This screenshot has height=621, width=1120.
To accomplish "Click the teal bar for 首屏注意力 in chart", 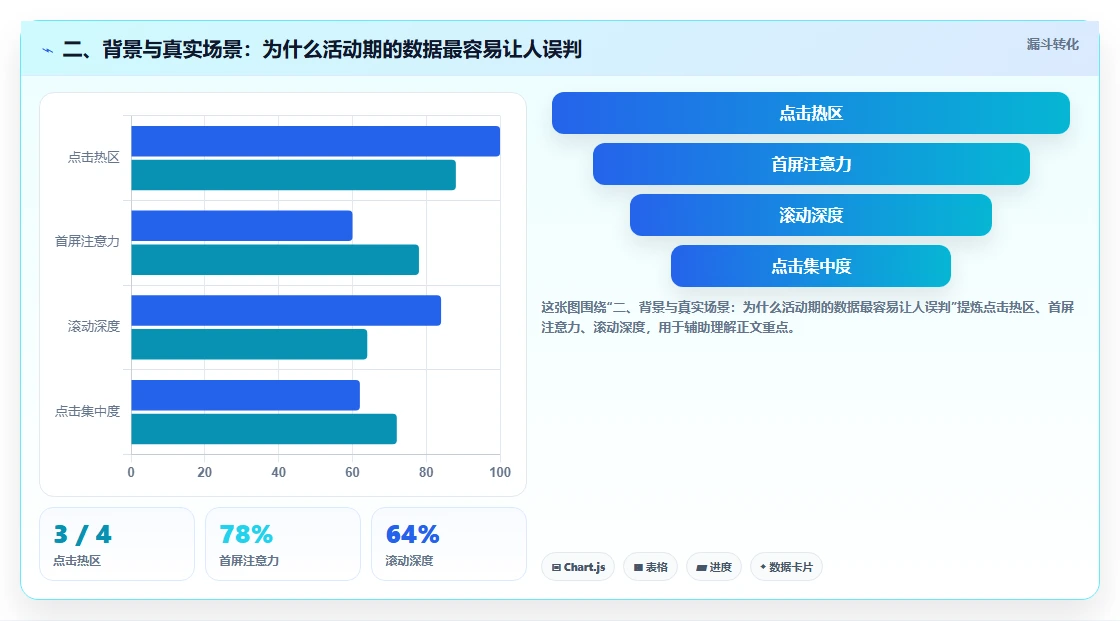I will (275, 259).
